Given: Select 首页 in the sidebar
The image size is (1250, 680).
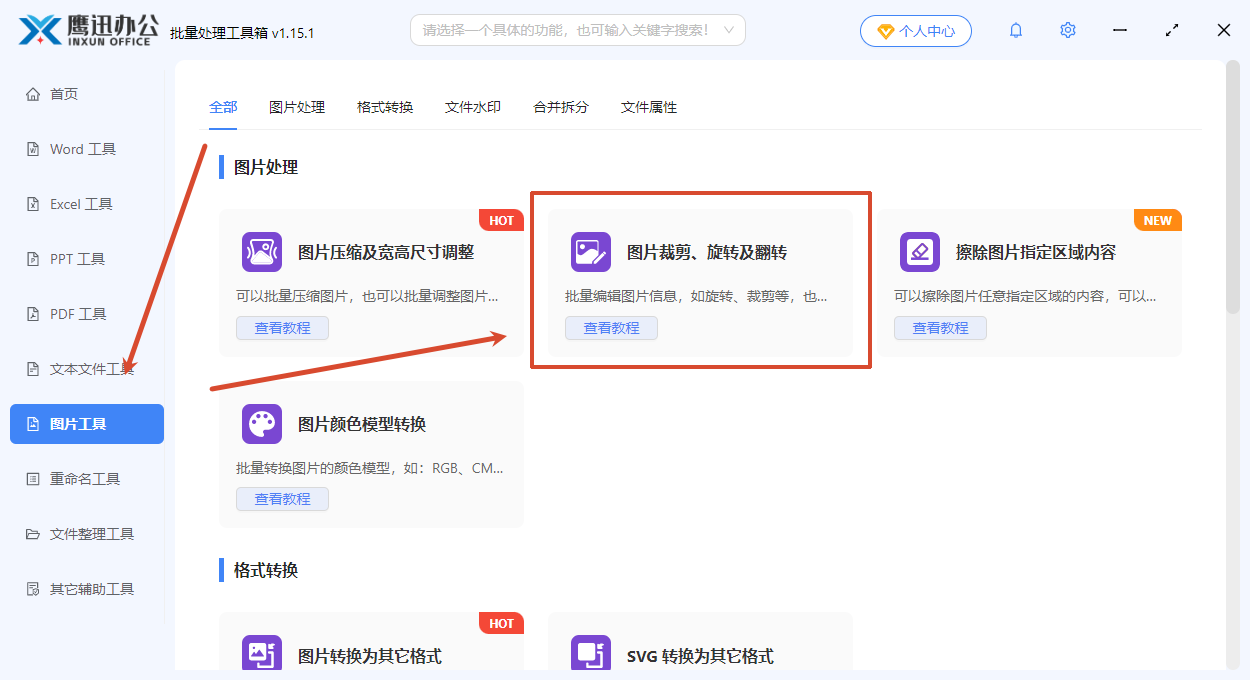Looking at the screenshot, I should 87,94.
